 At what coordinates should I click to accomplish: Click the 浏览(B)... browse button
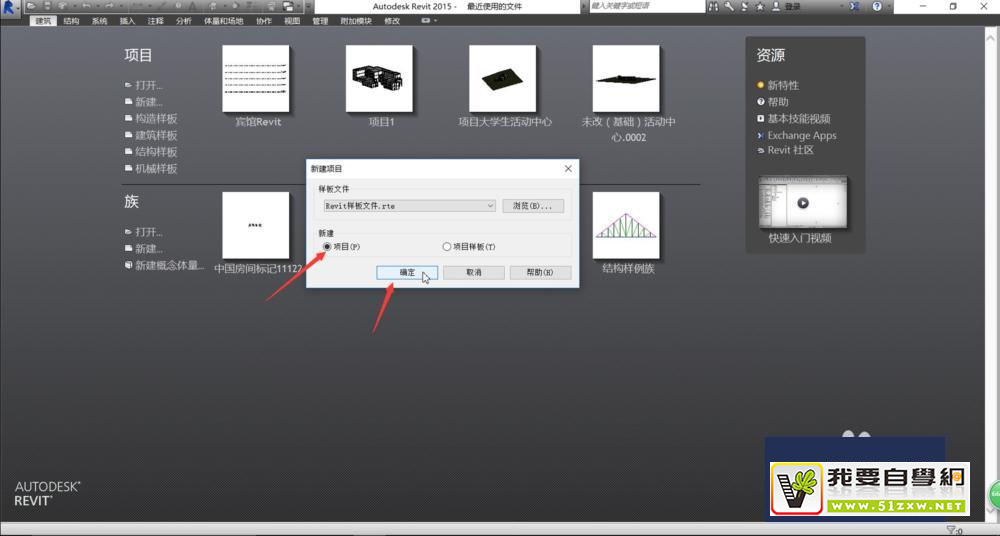(533, 206)
